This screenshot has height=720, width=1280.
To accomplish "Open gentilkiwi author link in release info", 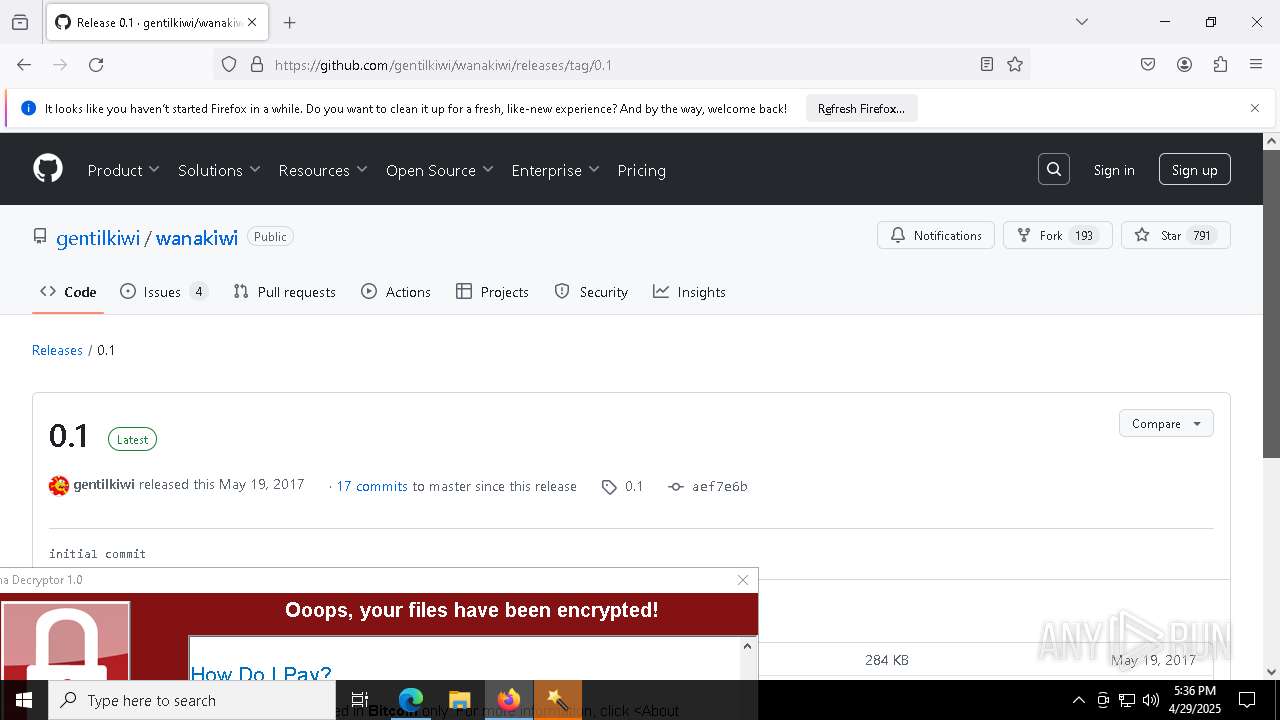I will click(x=104, y=484).
